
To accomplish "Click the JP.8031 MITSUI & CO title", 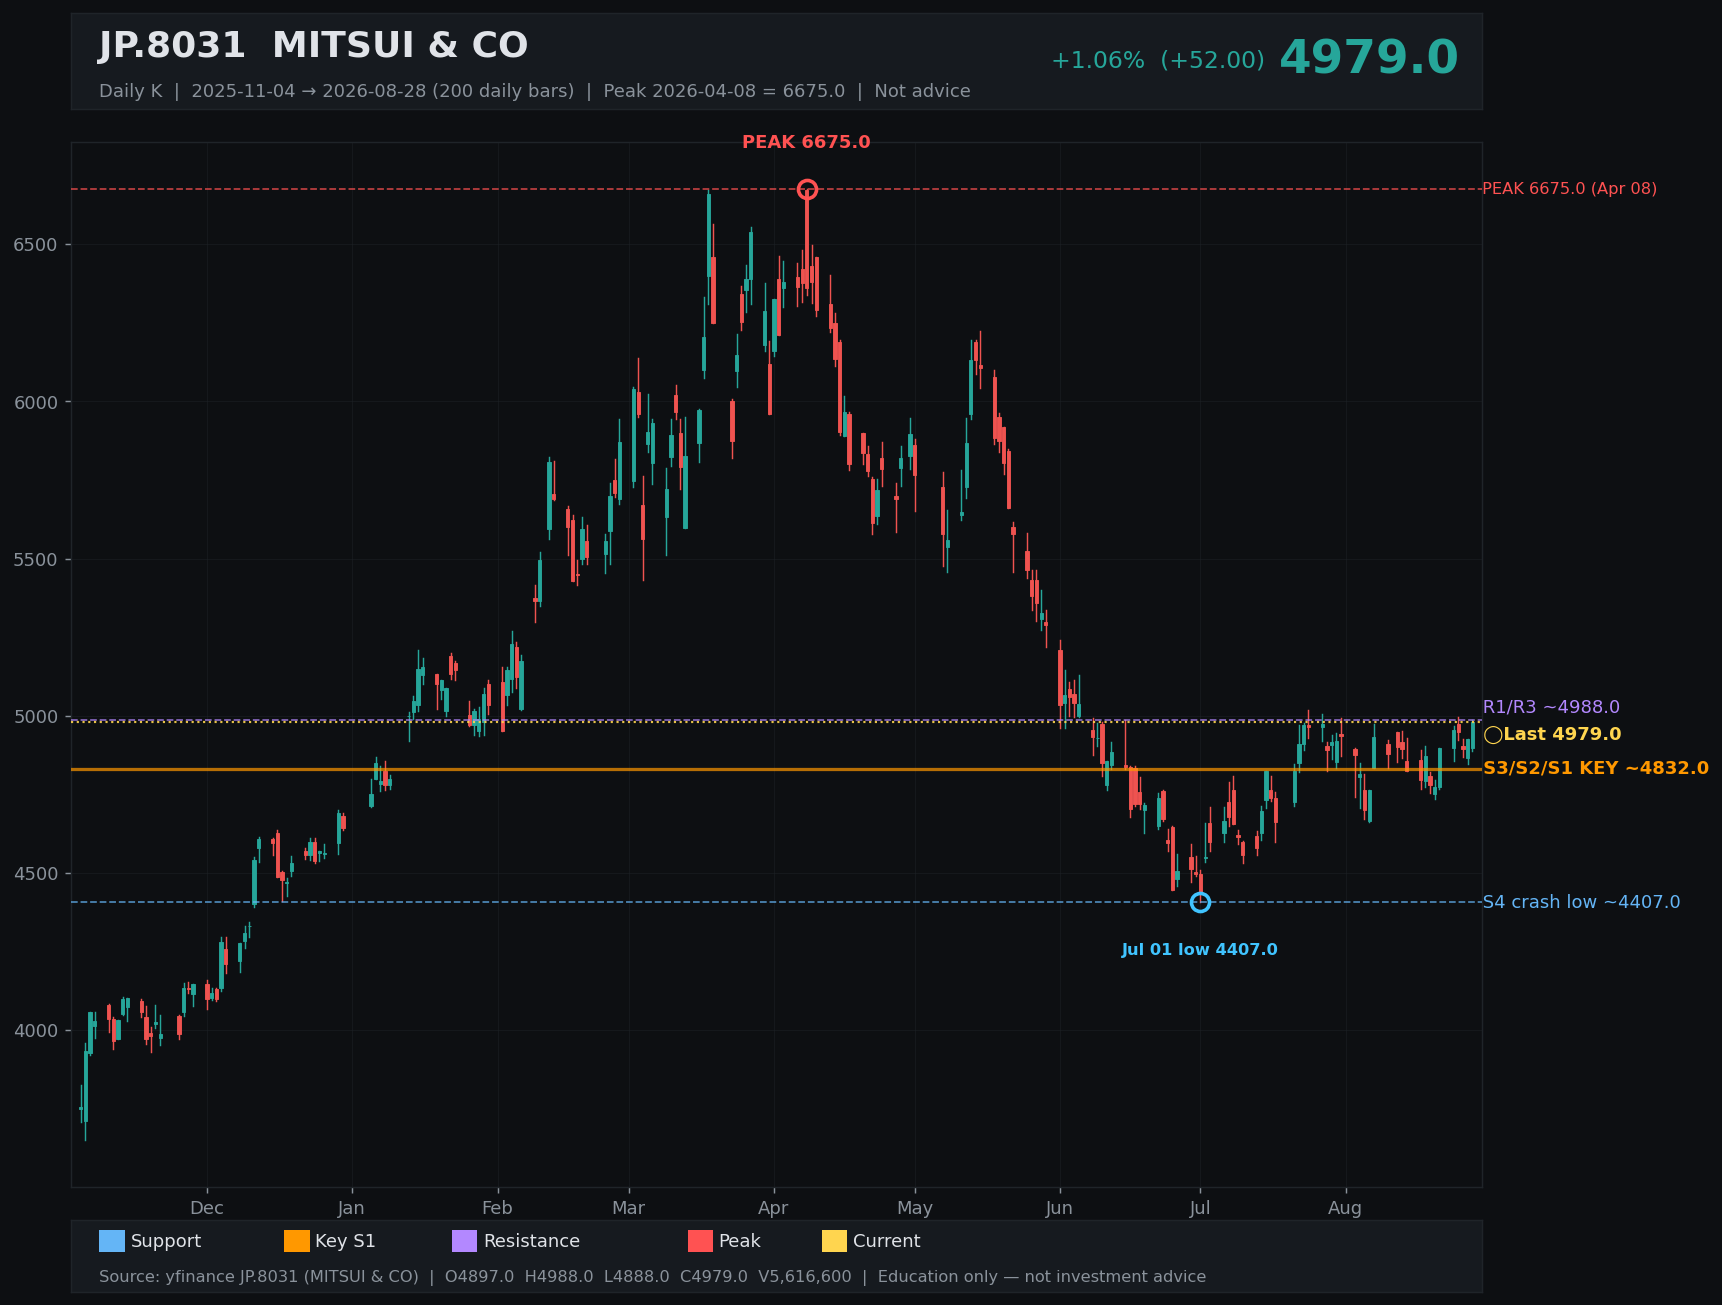I will coord(313,46).
